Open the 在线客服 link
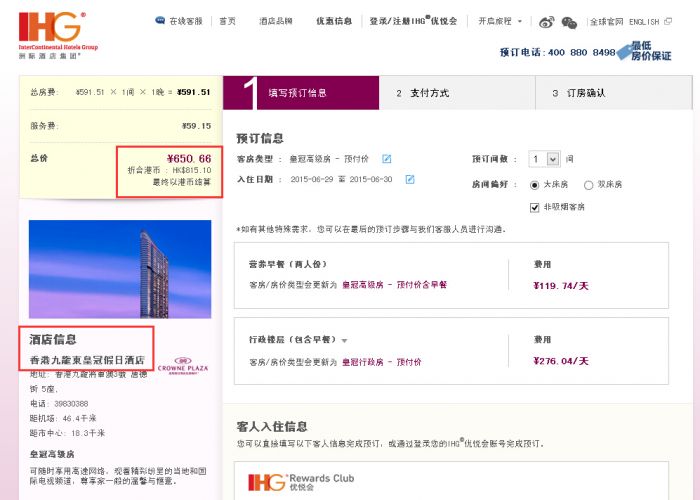Viewport: 700px width, 500px height. (x=186, y=21)
